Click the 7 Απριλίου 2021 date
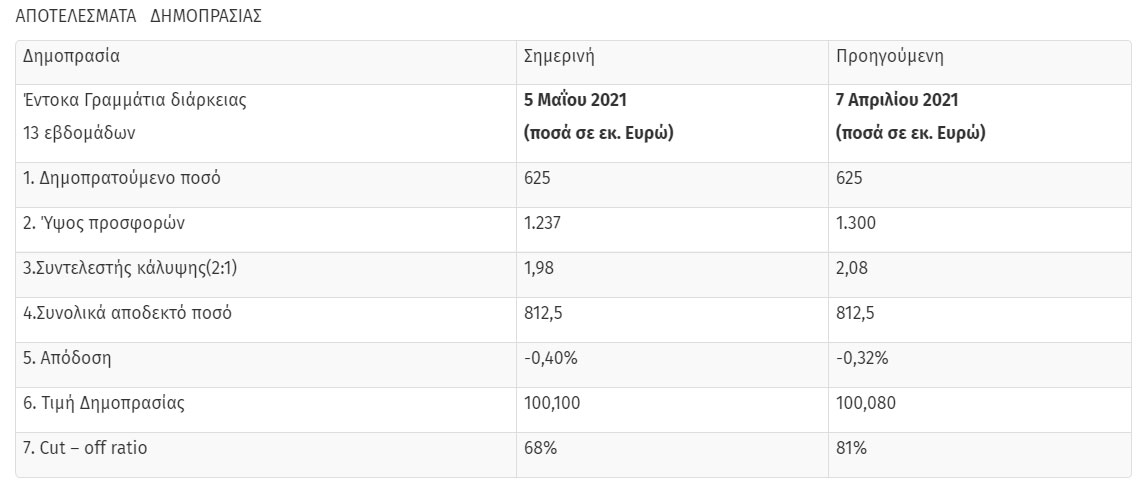 tap(897, 100)
